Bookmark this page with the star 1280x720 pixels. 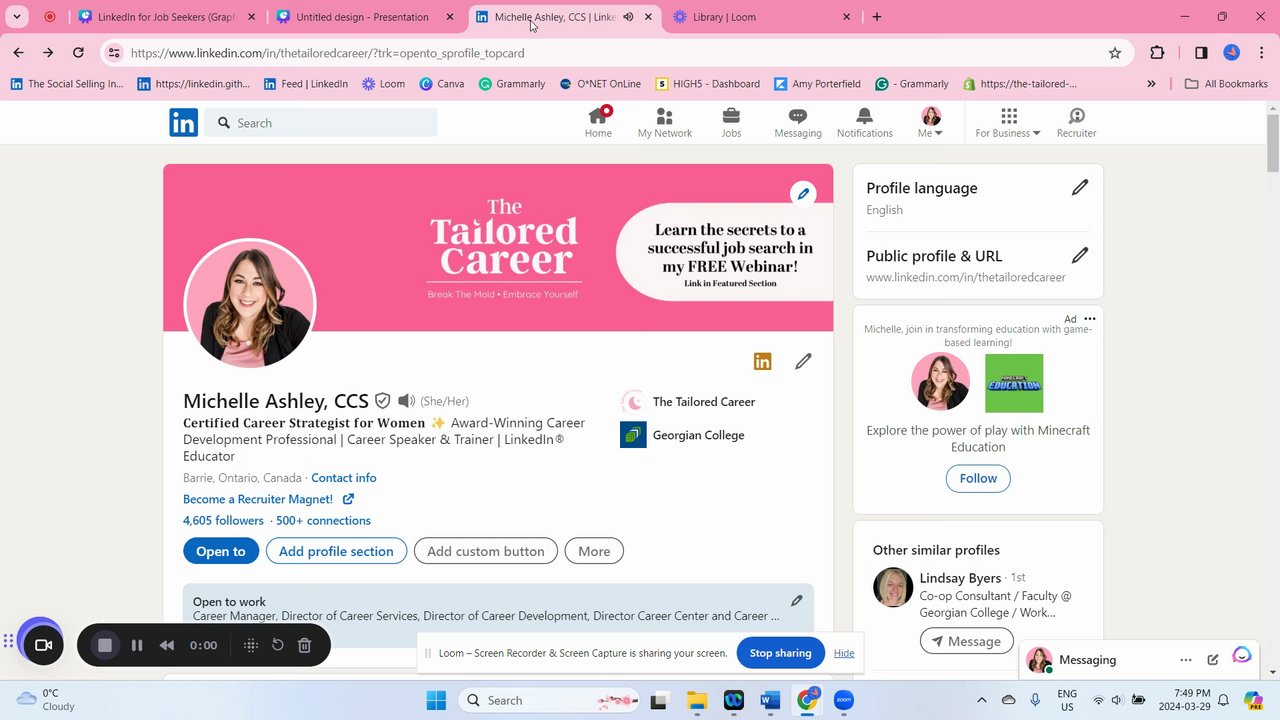pyautogui.click(x=1115, y=53)
